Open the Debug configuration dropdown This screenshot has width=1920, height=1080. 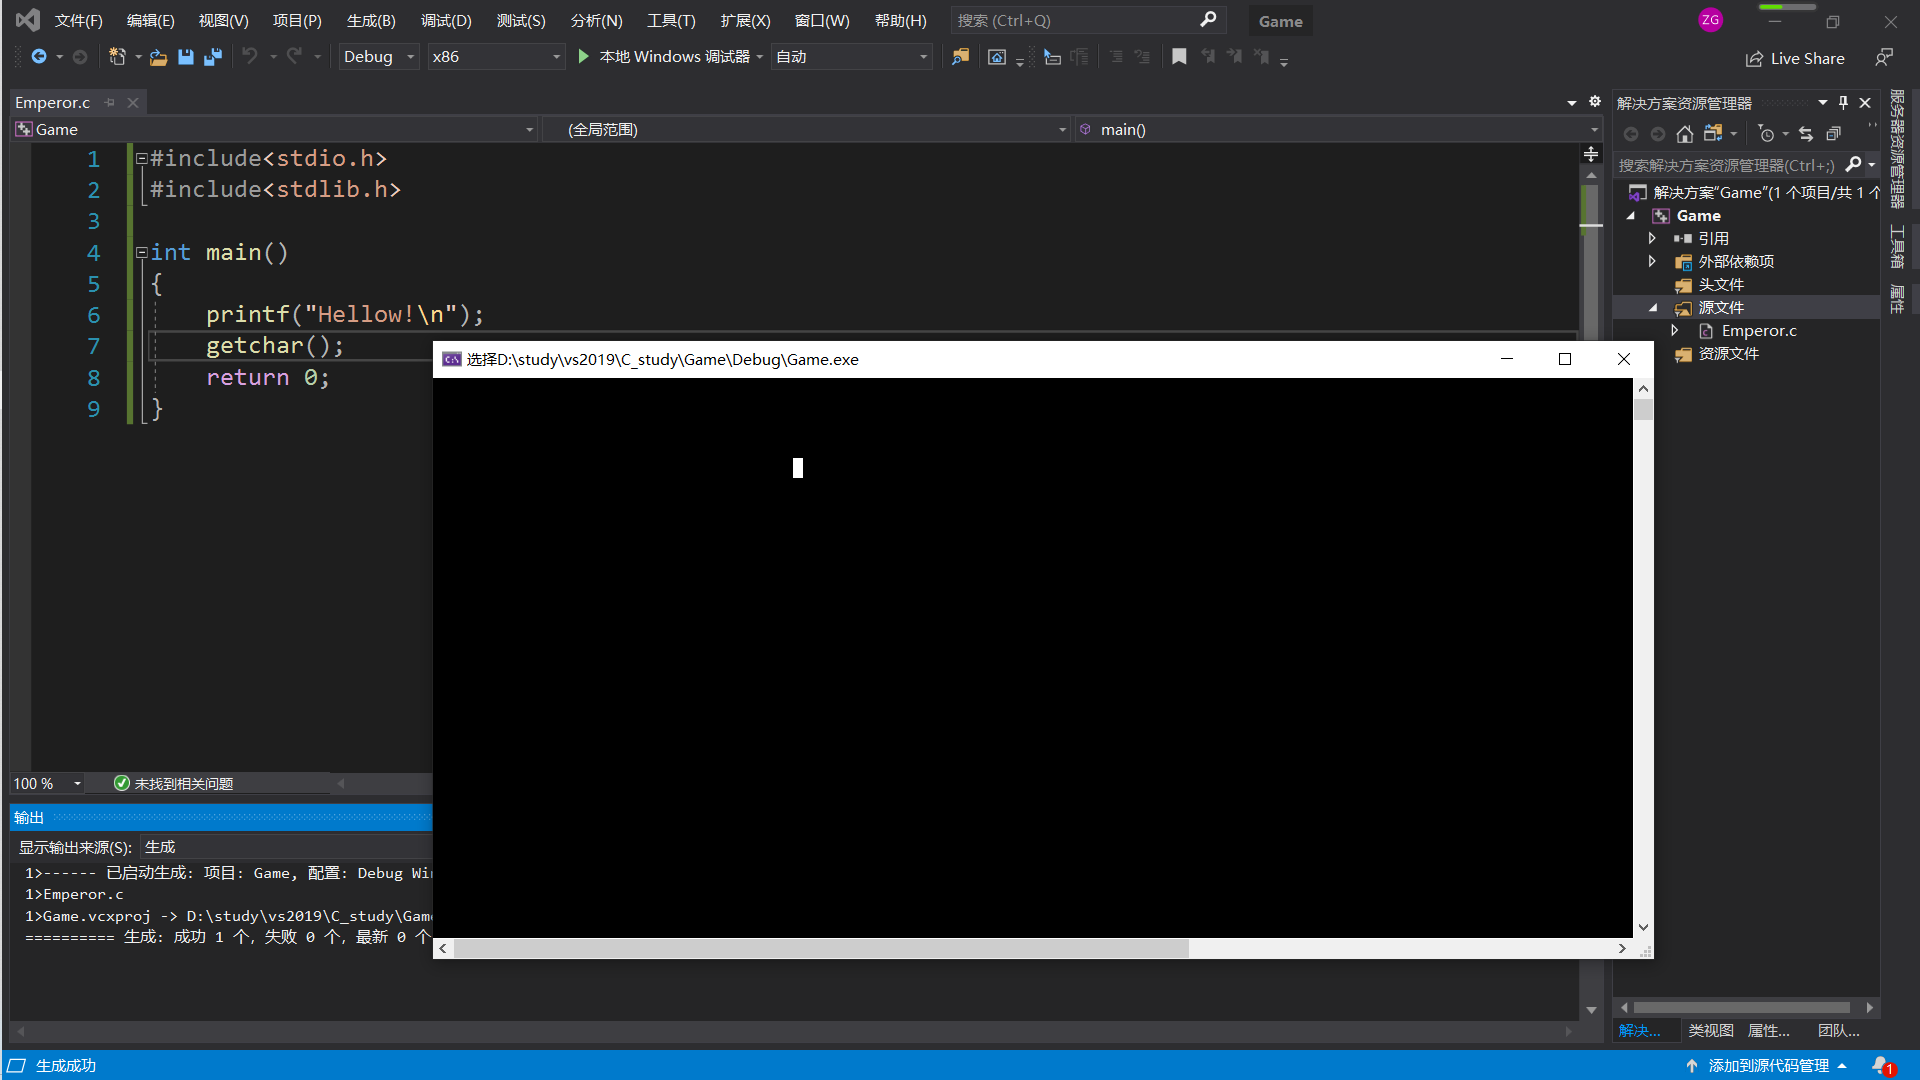[x=379, y=57]
